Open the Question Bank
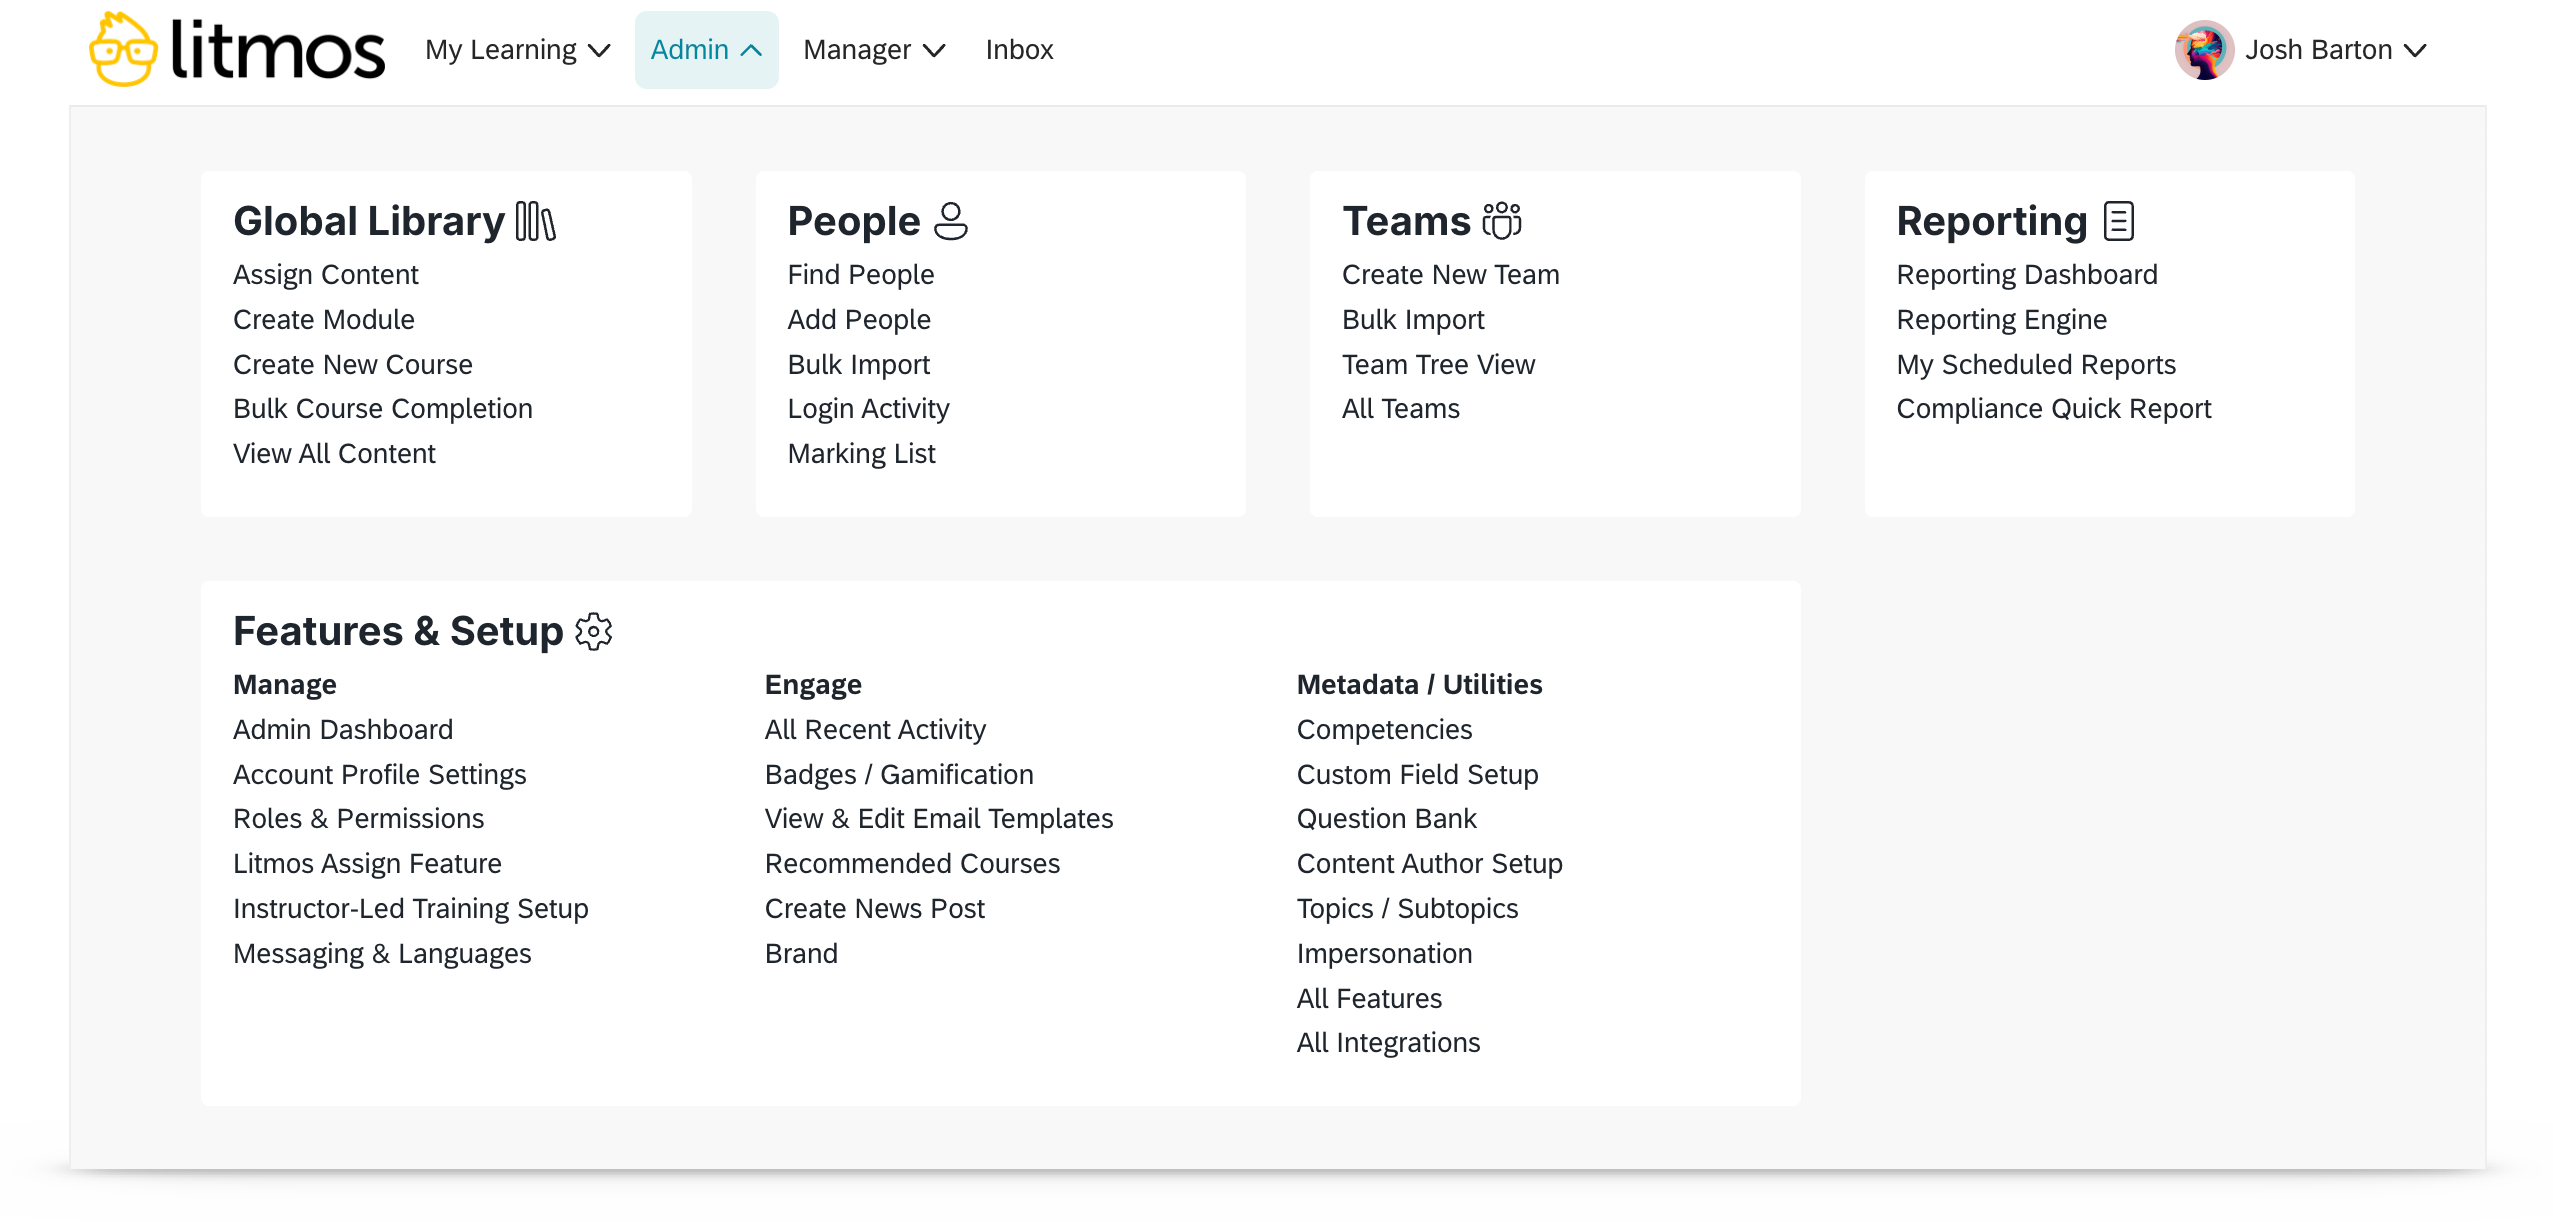2553x1222 pixels. pos(1386,818)
